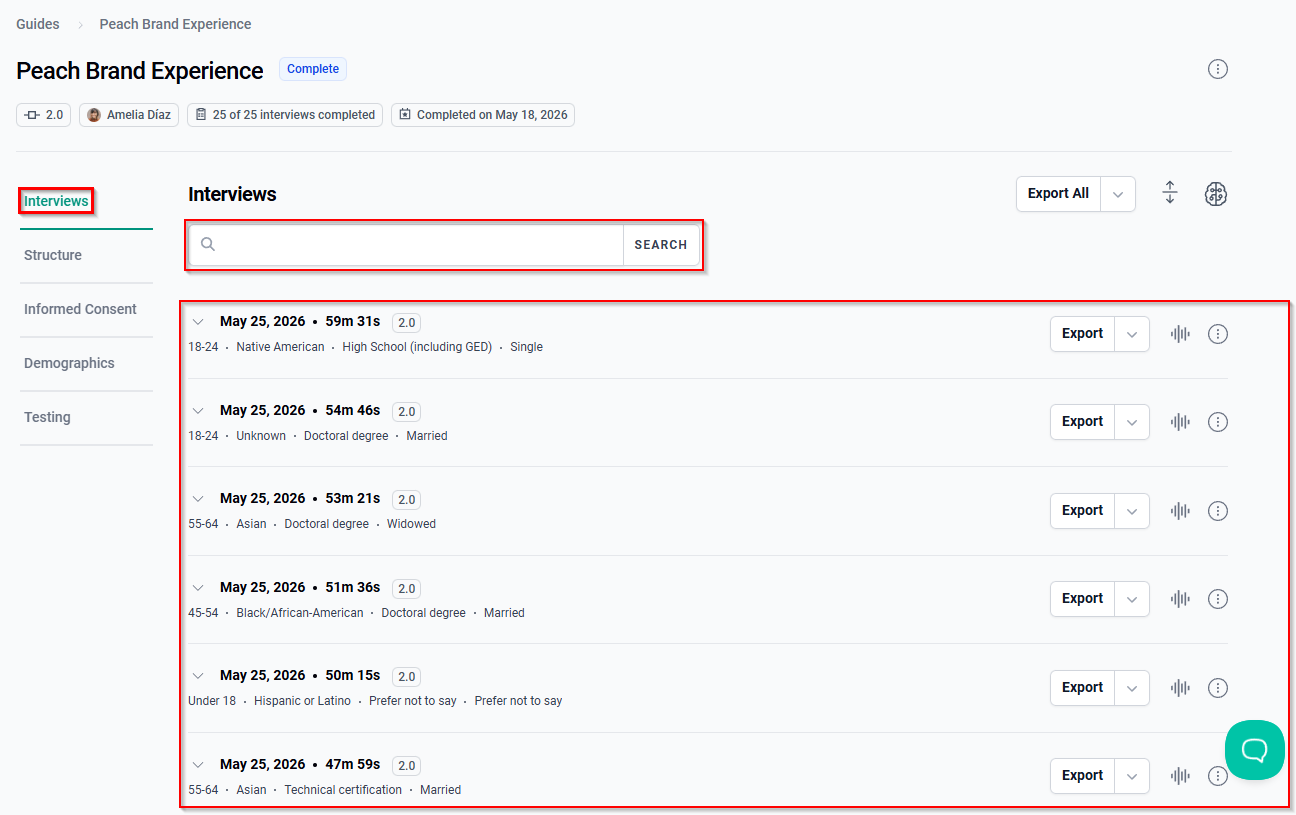The image size is (1296, 815).
Task: Open more options for 51m 36s interview
Action: pyautogui.click(x=1217, y=599)
